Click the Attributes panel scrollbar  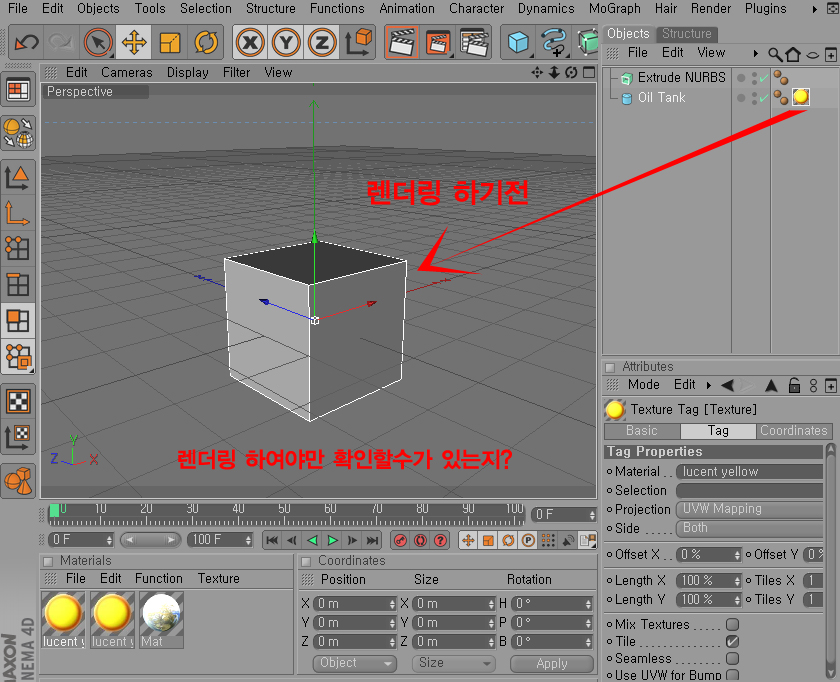point(831,563)
